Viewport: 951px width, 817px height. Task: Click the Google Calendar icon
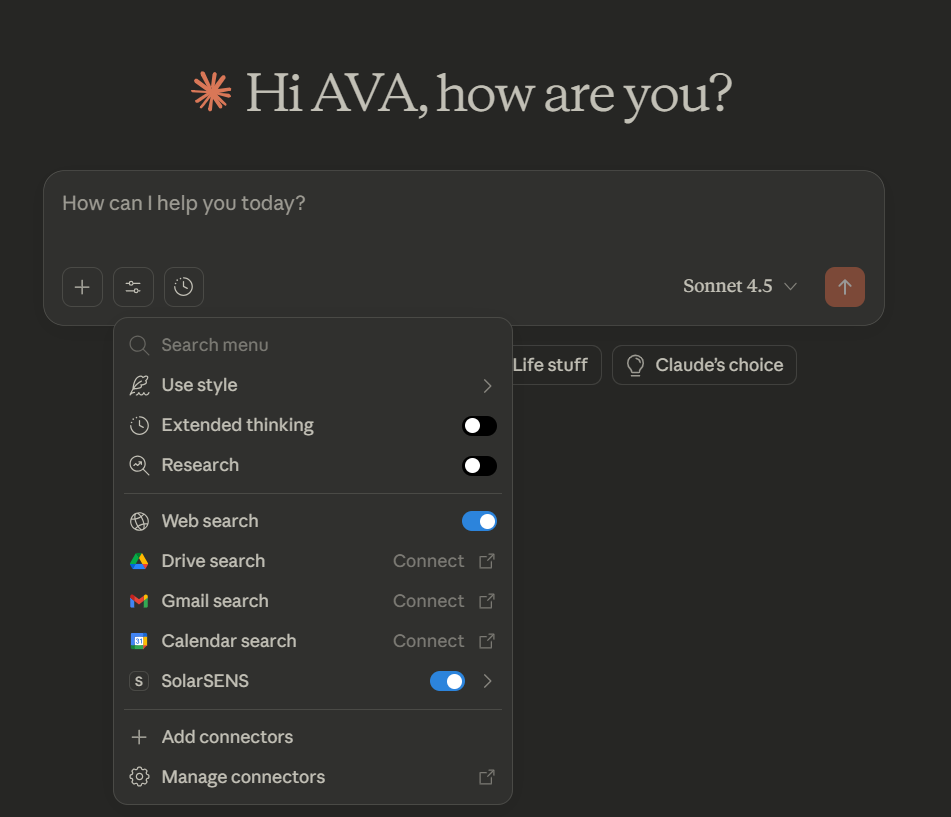point(139,641)
